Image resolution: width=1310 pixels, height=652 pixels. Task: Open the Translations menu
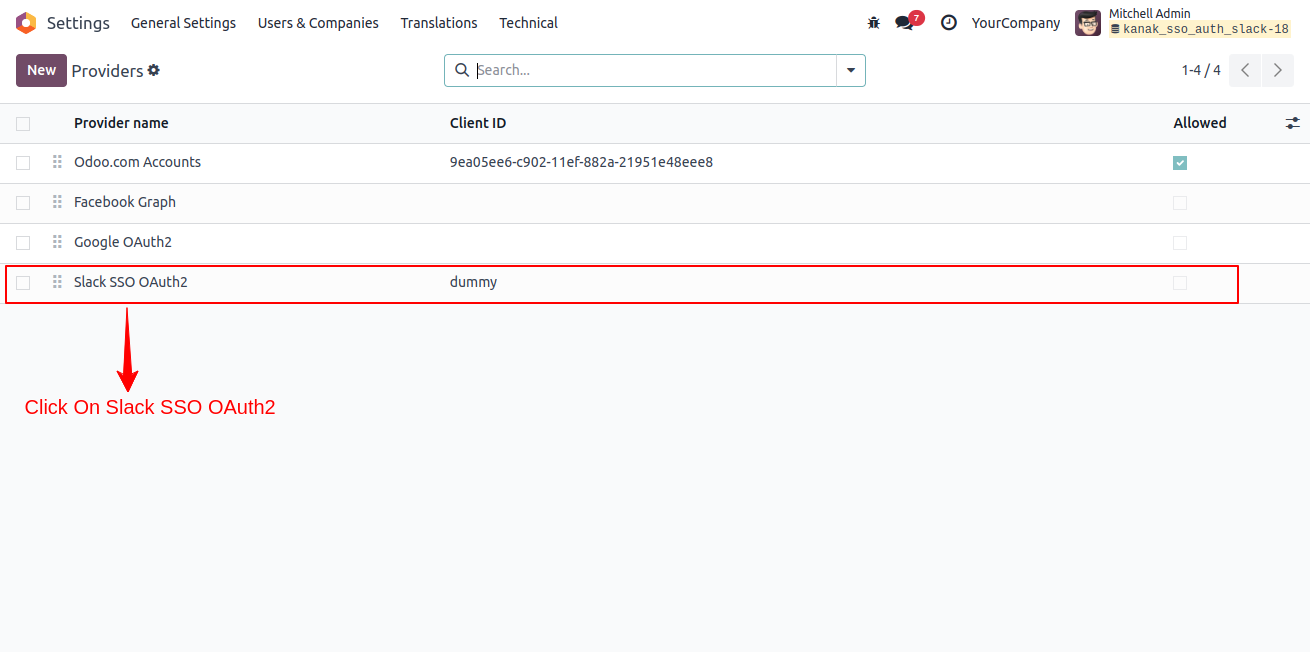[439, 23]
